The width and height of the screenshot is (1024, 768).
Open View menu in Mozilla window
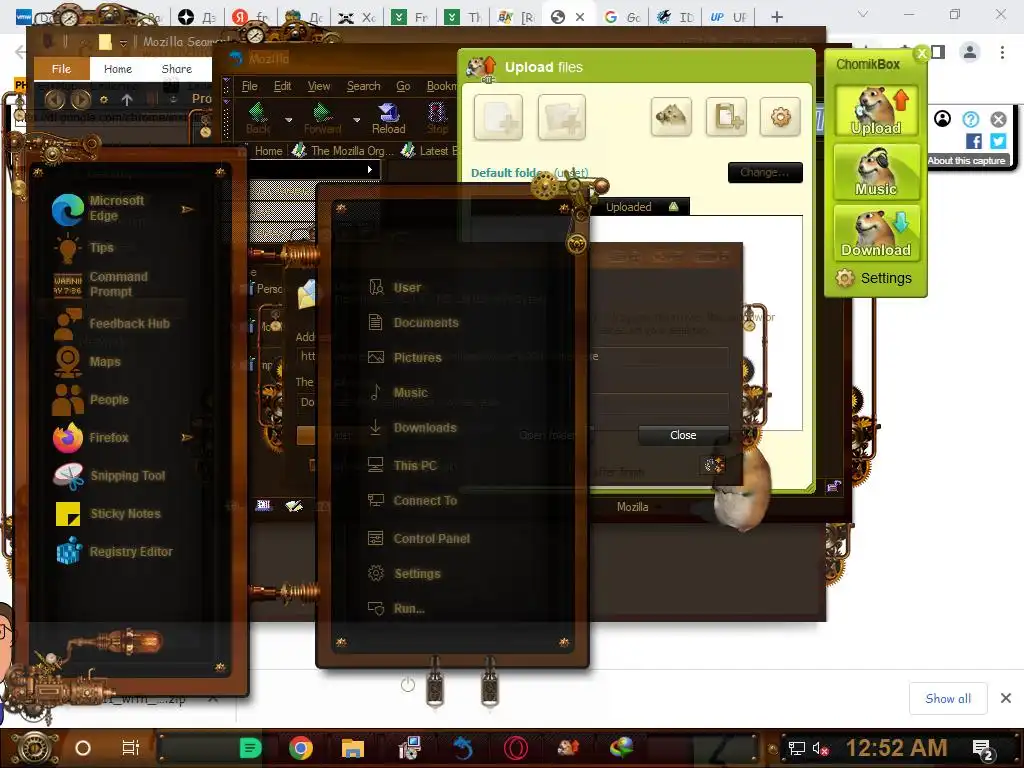(x=319, y=86)
